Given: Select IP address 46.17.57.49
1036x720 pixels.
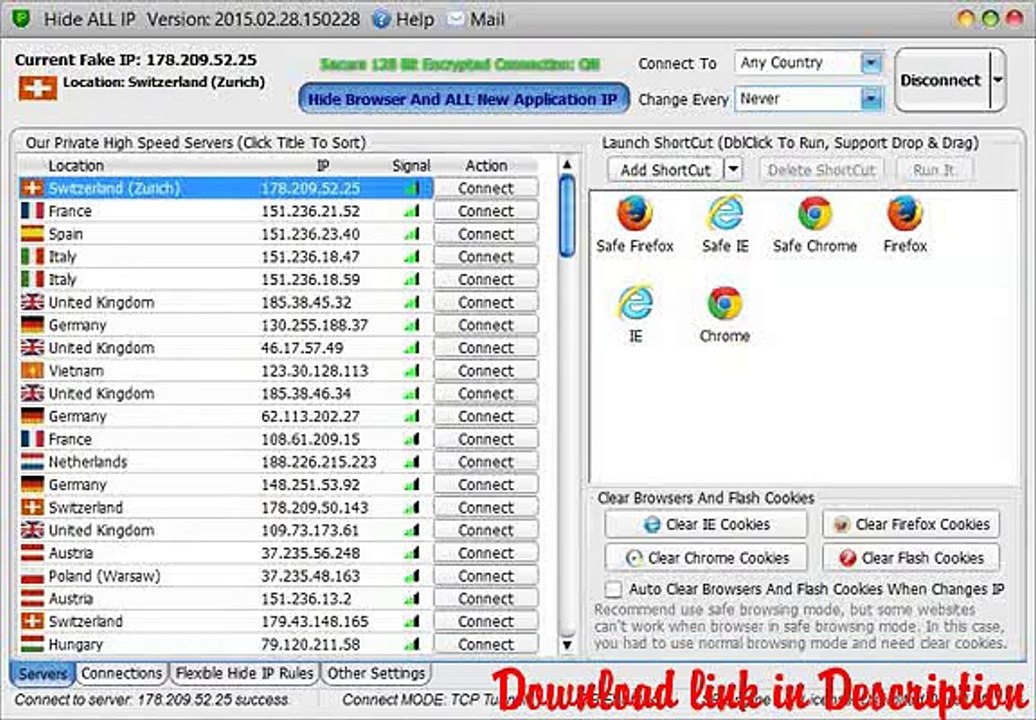Looking at the screenshot, I should pyautogui.click(x=303, y=348).
